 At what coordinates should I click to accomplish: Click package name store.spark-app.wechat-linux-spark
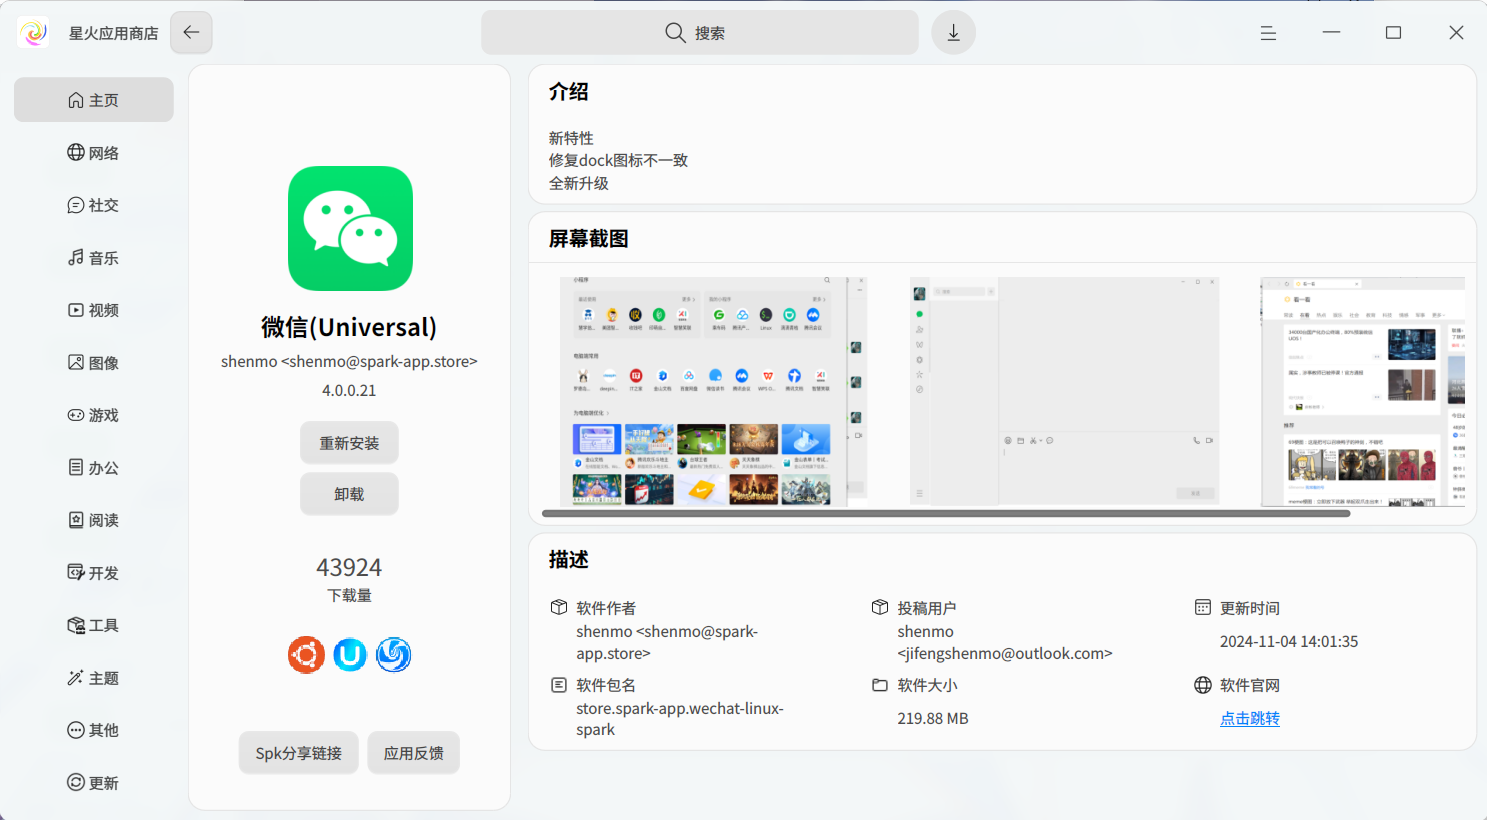680,719
